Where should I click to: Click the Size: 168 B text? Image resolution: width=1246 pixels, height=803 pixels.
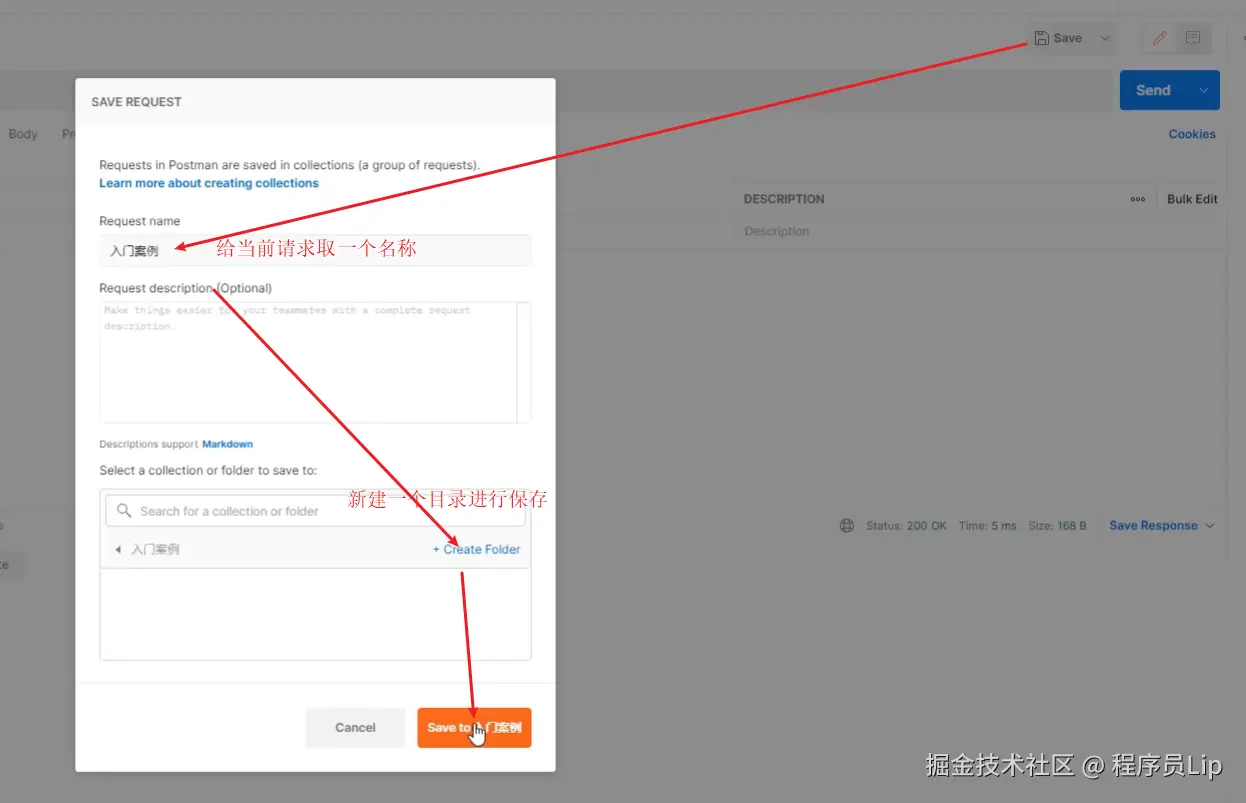pos(1057,525)
